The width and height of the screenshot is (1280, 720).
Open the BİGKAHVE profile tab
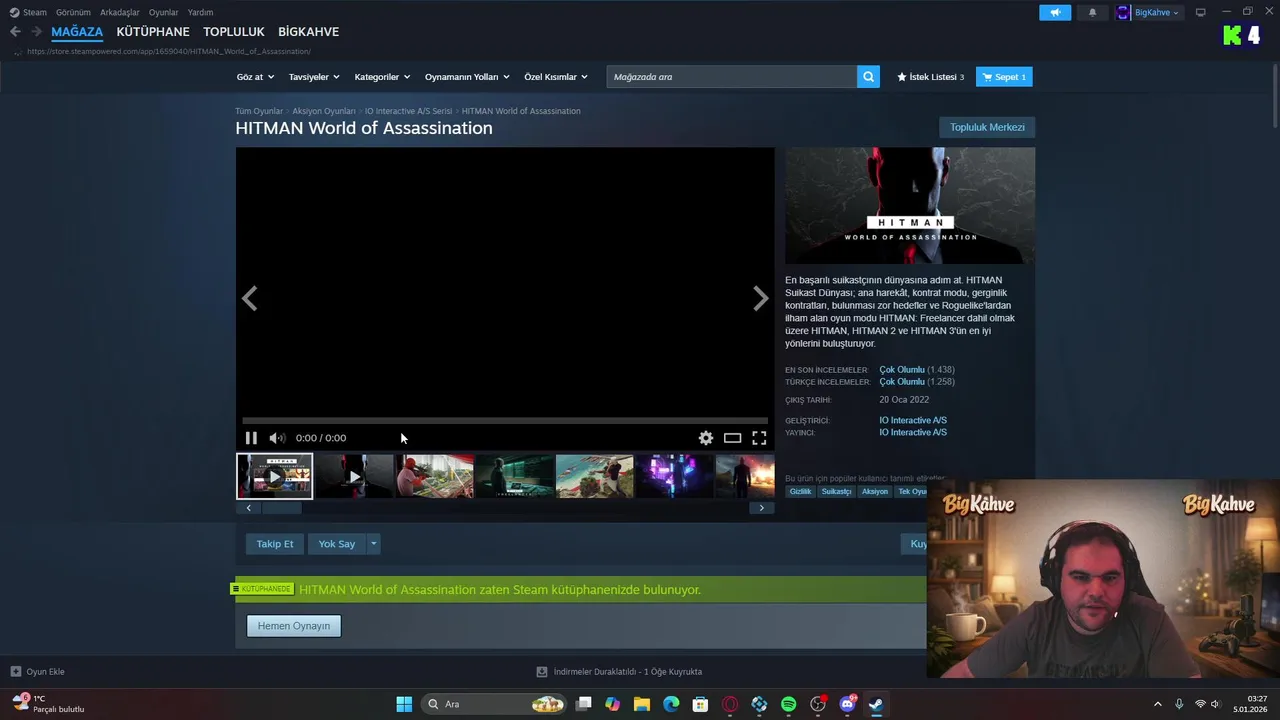tap(308, 32)
